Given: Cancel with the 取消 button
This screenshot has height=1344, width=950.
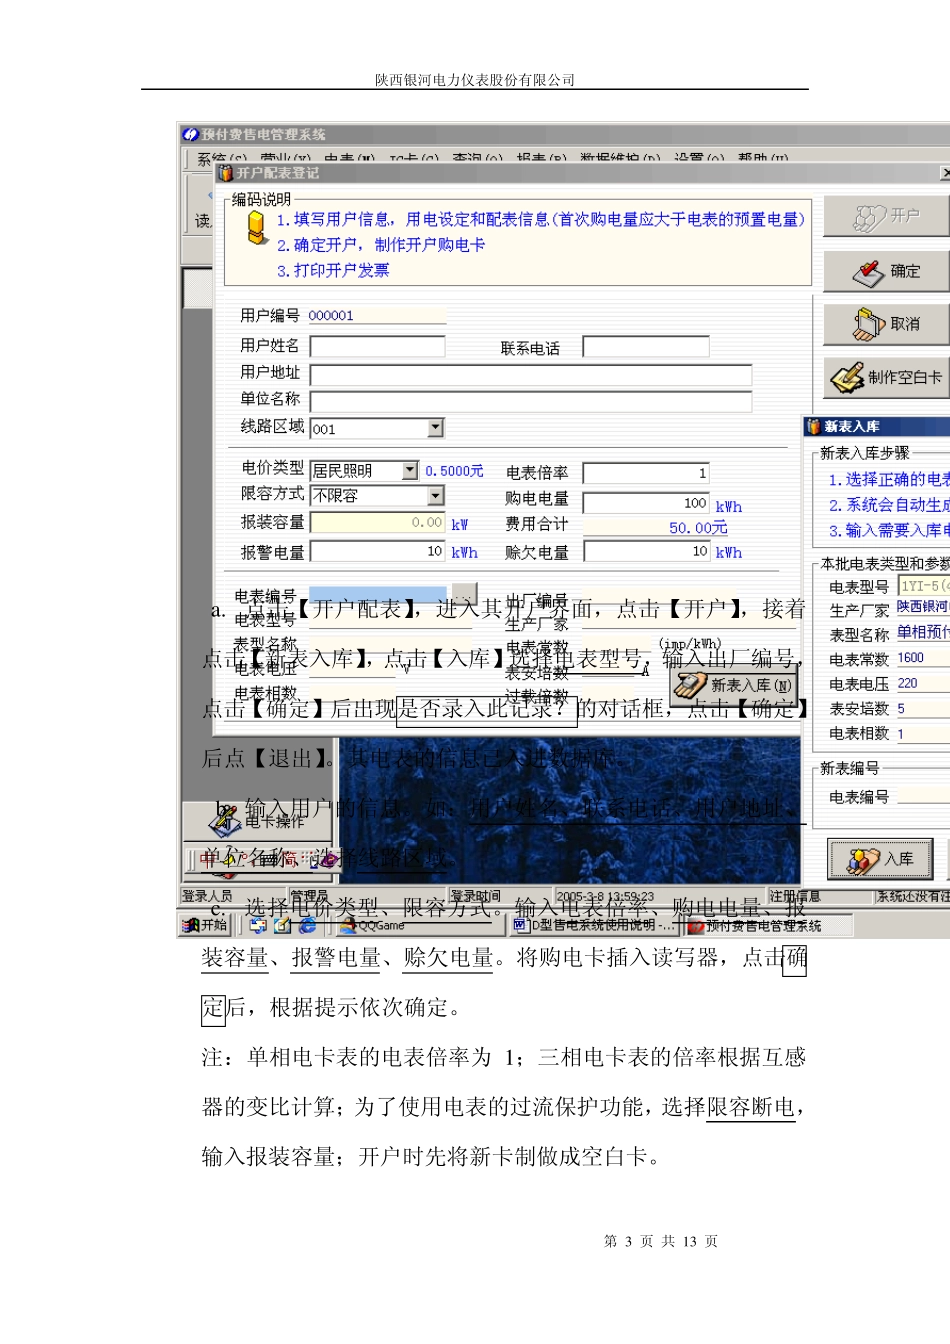Looking at the screenshot, I should 886,325.
